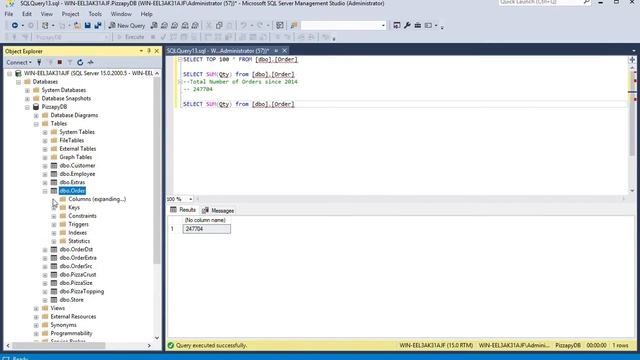The image size is (640, 360).
Task: Open the Window menu
Action: point(121,14)
